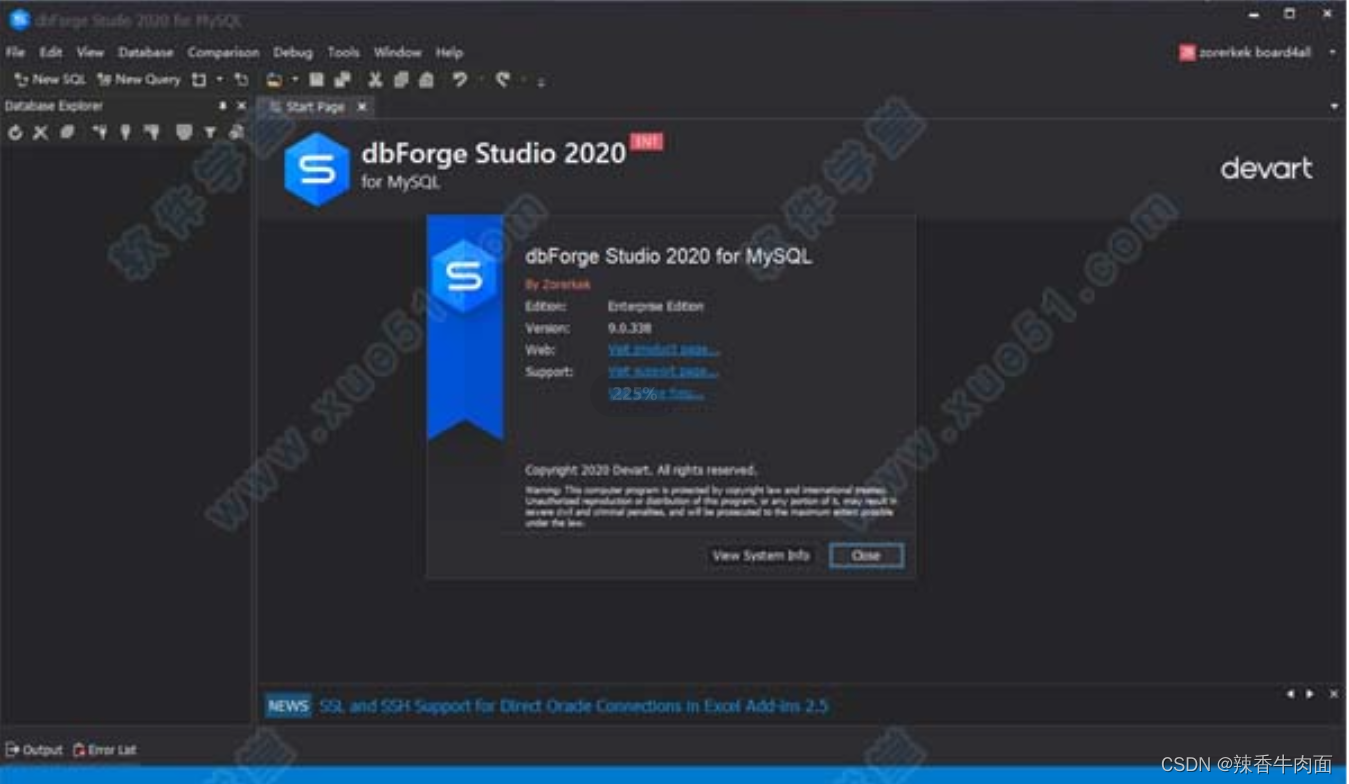Click the View System Info button
1349x784 pixels.
click(x=760, y=555)
